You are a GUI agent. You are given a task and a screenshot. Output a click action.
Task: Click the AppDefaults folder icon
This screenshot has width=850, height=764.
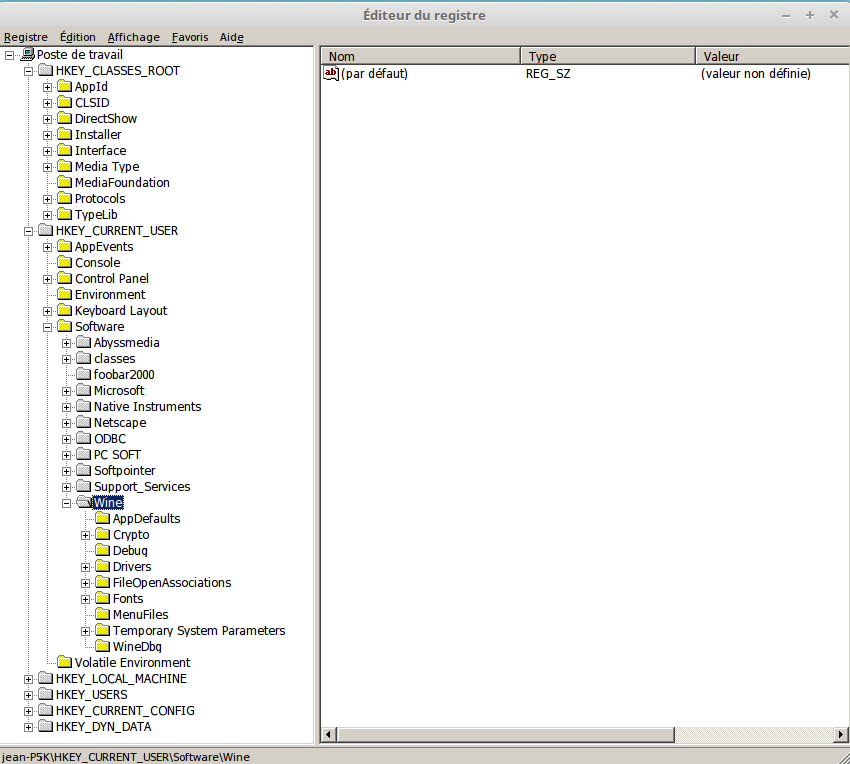103,519
